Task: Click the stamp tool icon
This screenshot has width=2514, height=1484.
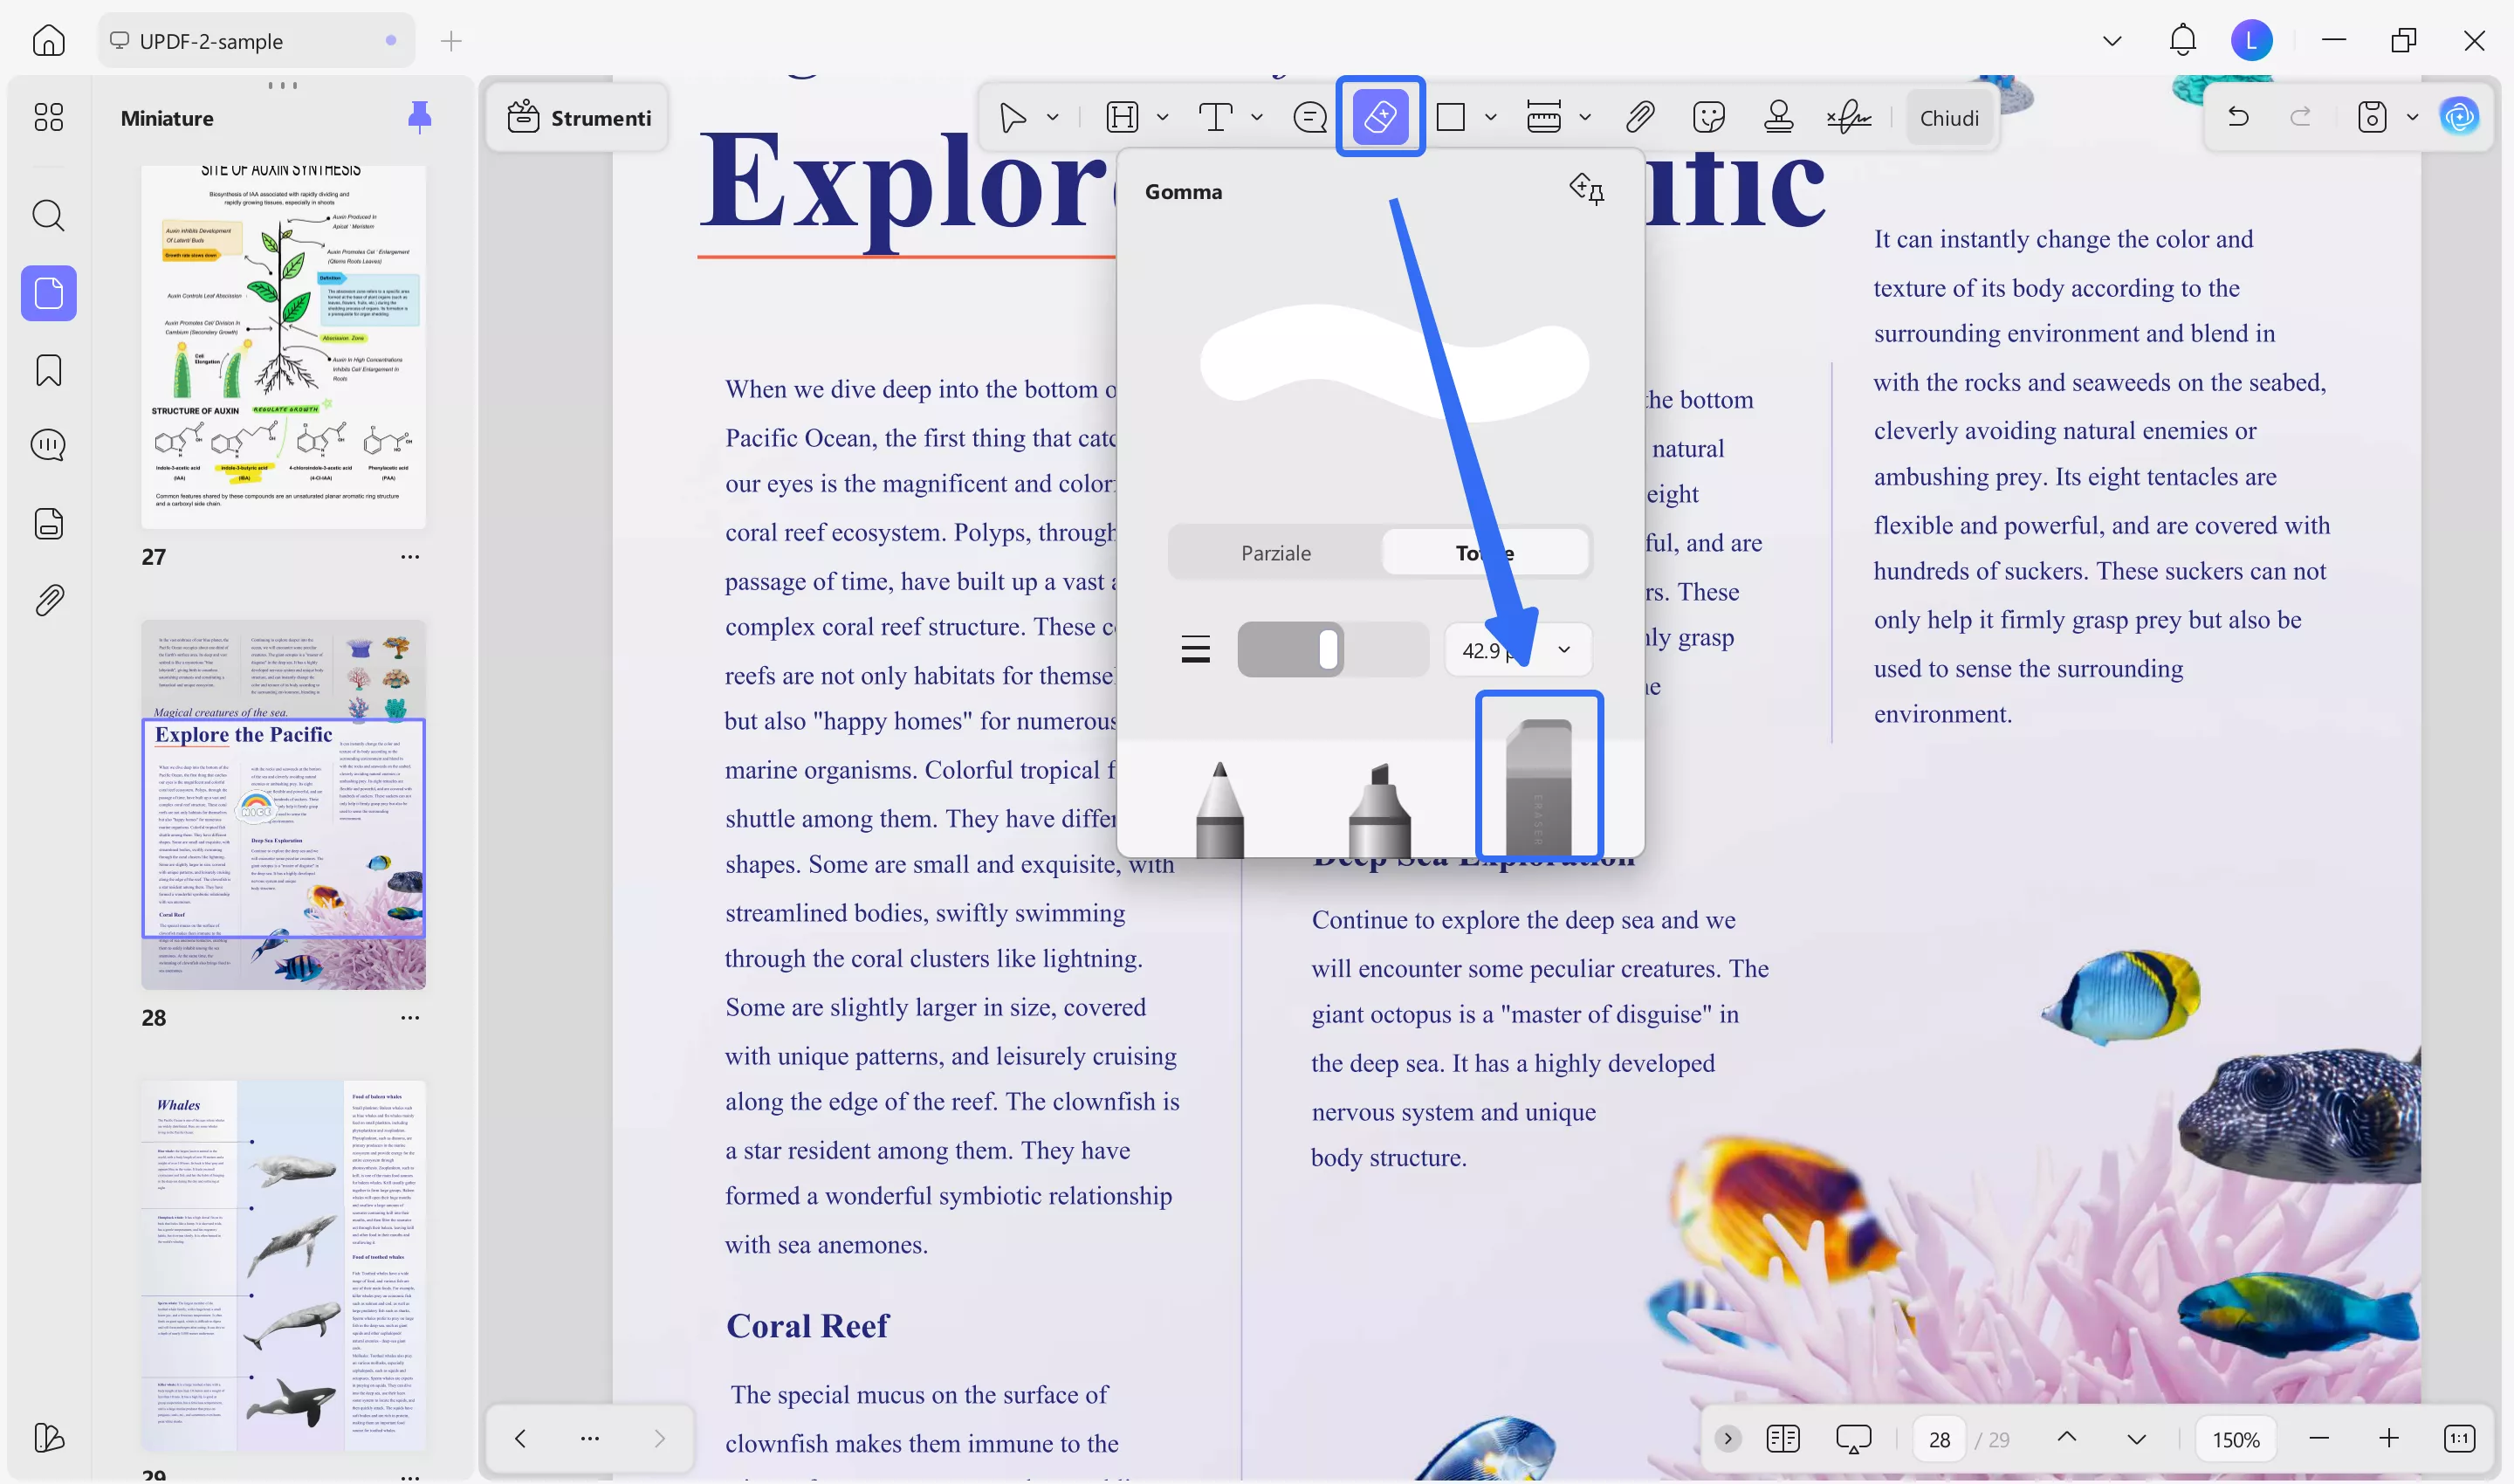Action: coord(1778,117)
